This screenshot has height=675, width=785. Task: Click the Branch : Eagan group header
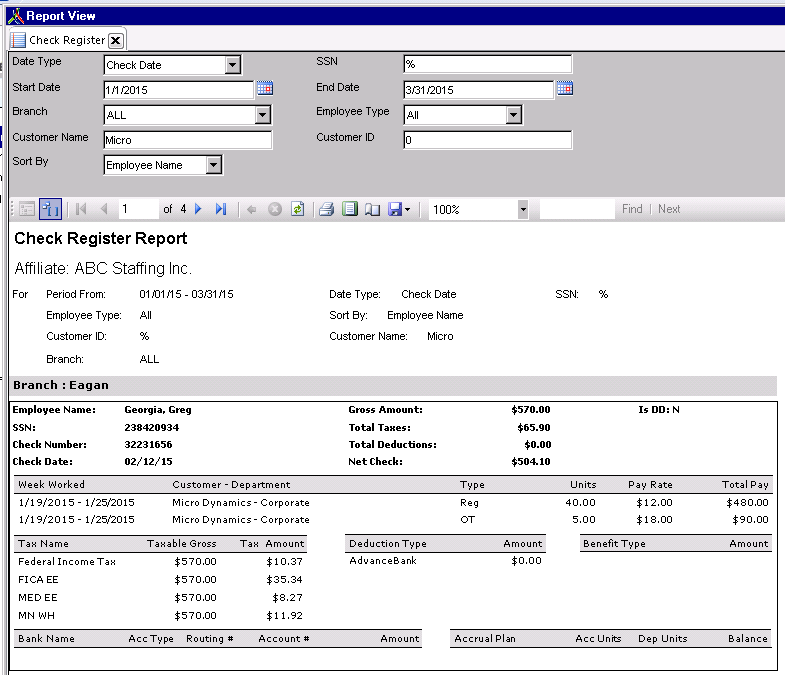(393, 385)
